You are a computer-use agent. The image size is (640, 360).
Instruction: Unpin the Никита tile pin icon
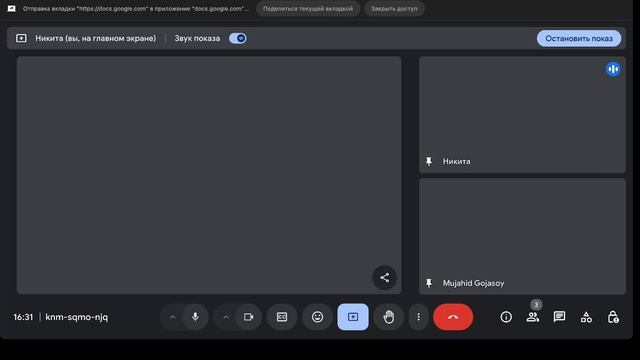(x=429, y=161)
